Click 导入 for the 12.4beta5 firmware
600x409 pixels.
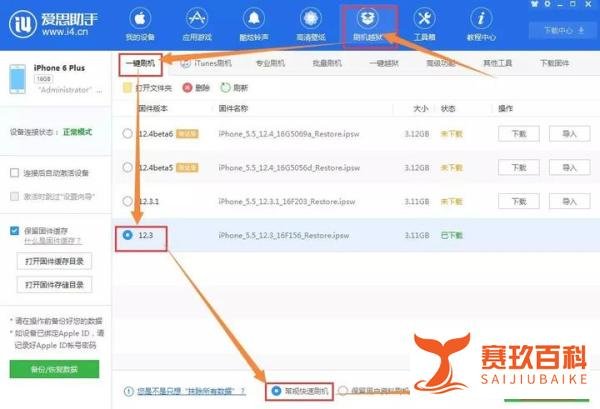click(x=569, y=168)
